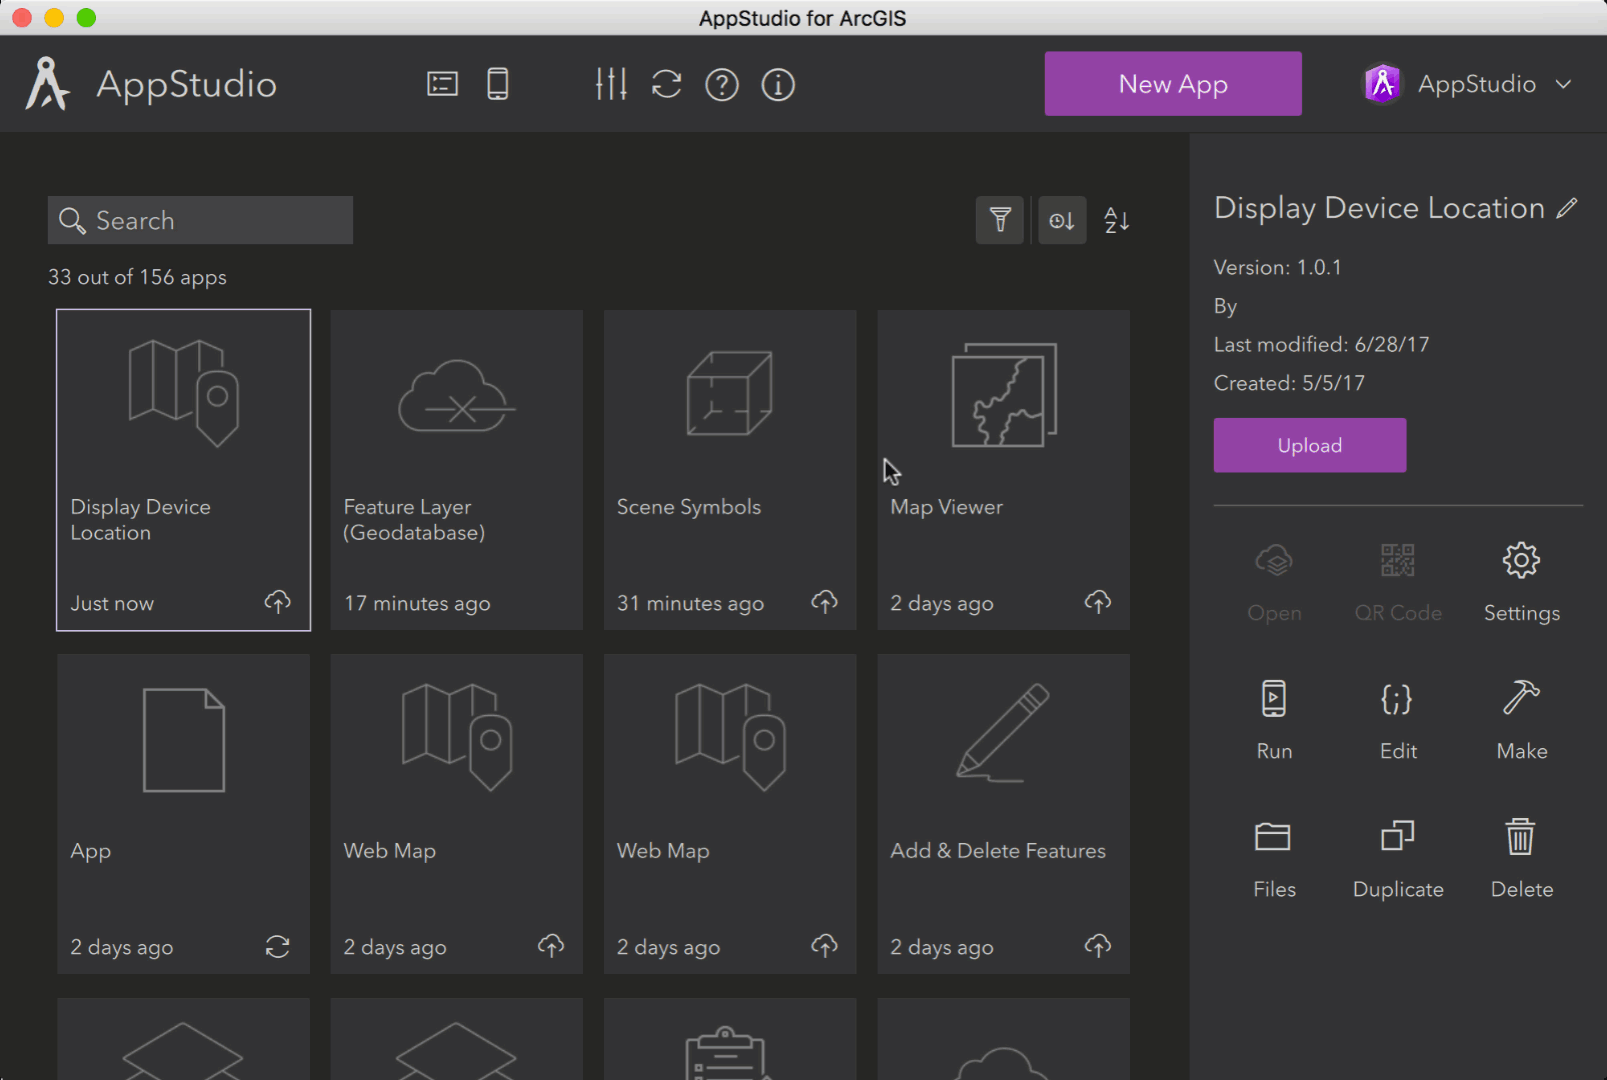The image size is (1607, 1080).
Task: Open the Files folder icon
Action: tap(1273, 836)
